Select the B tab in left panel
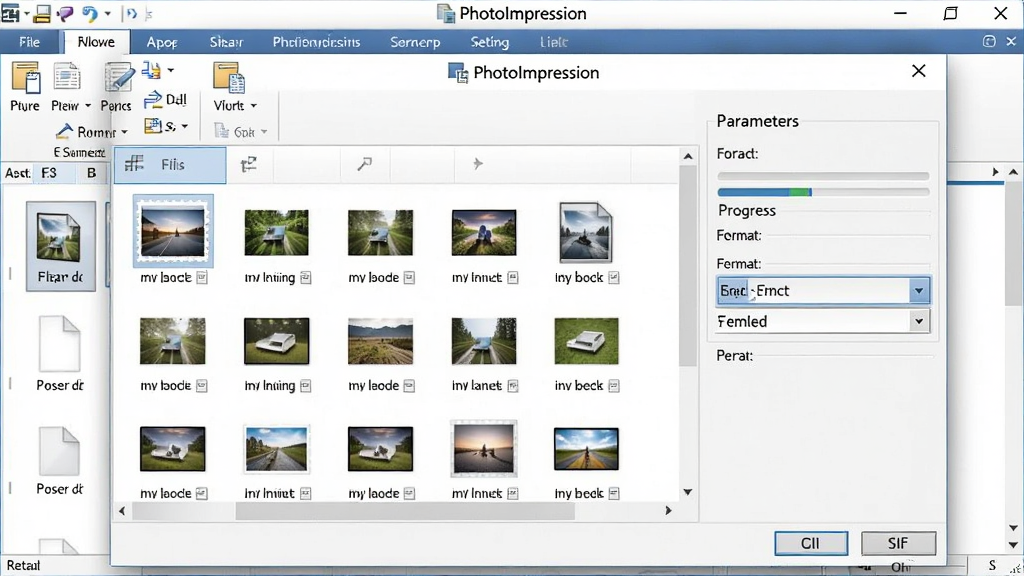This screenshot has height=576, width=1024. point(91,173)
